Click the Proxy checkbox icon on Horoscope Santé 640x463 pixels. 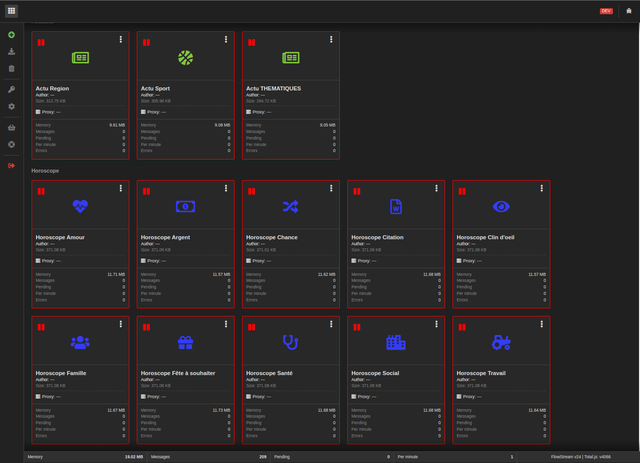[249, 396]
